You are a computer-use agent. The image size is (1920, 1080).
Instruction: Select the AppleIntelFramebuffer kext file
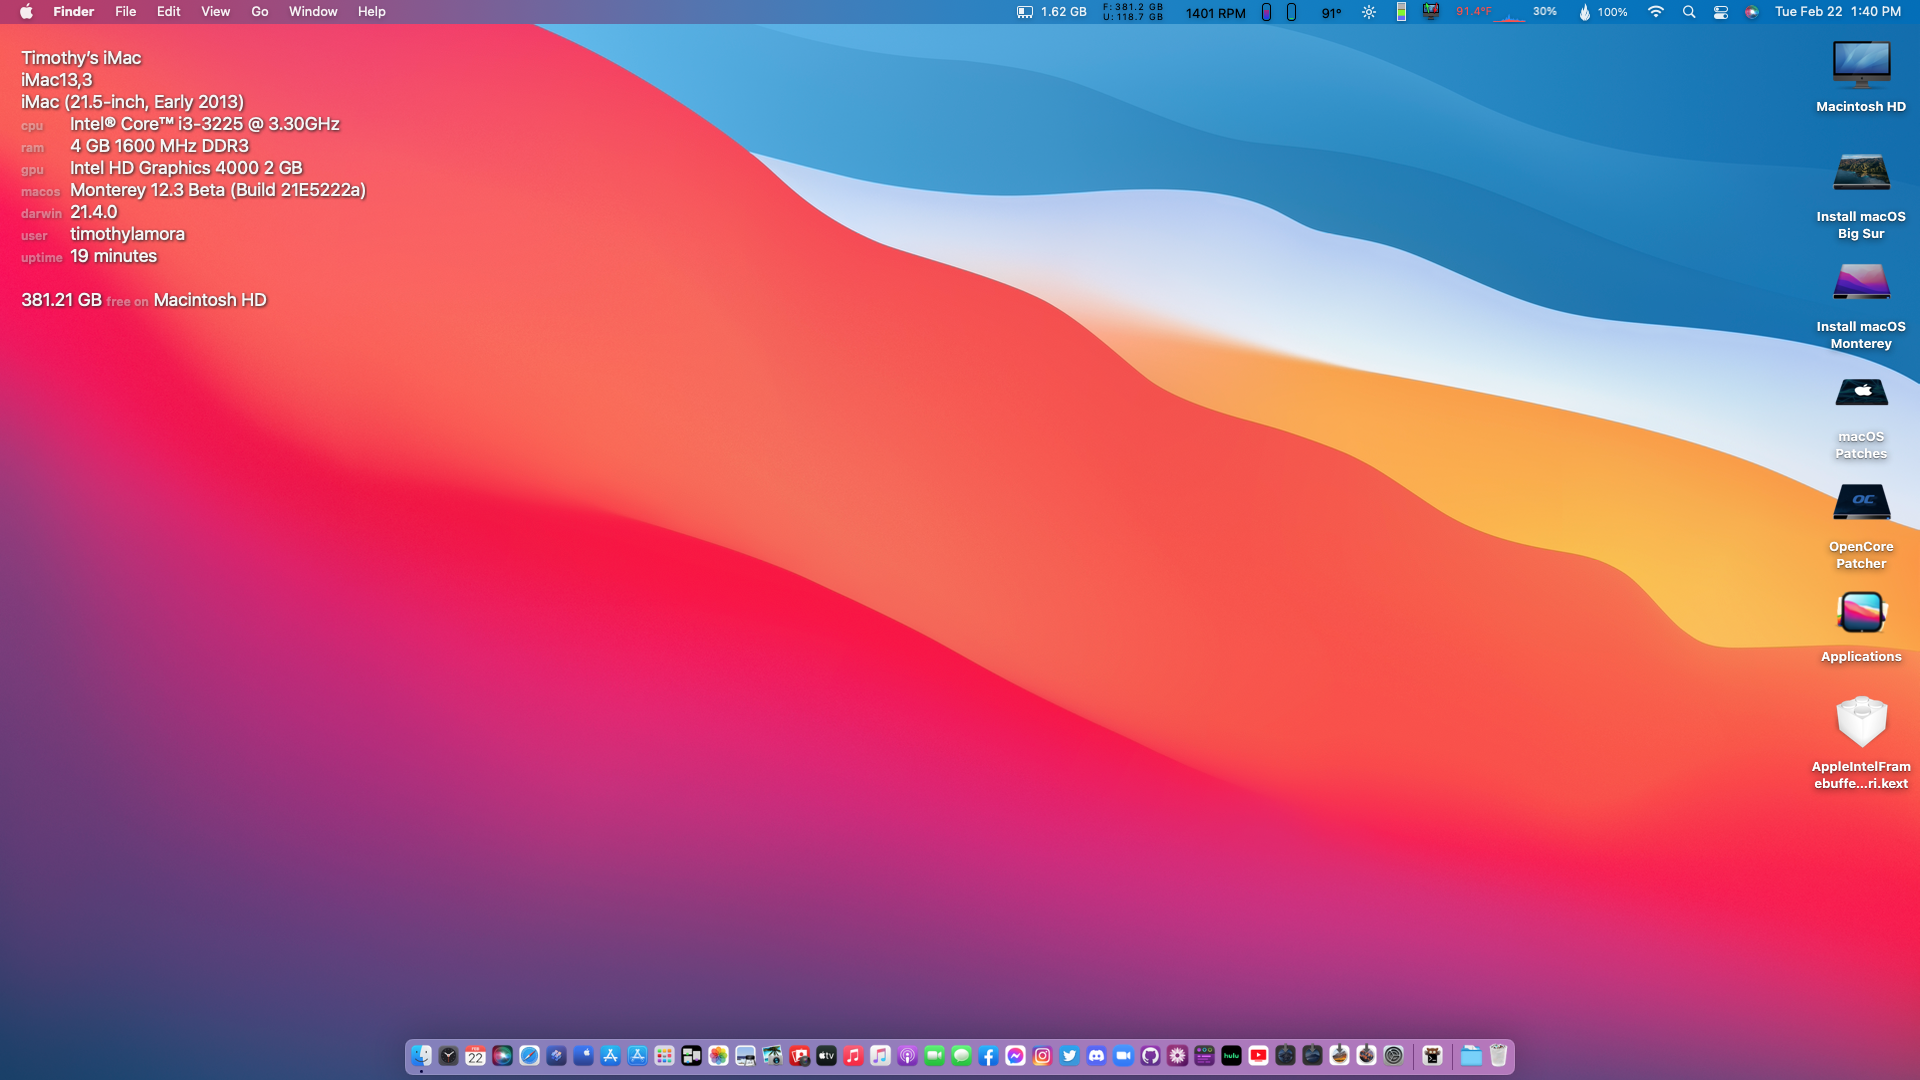(x=1861, y=723)
